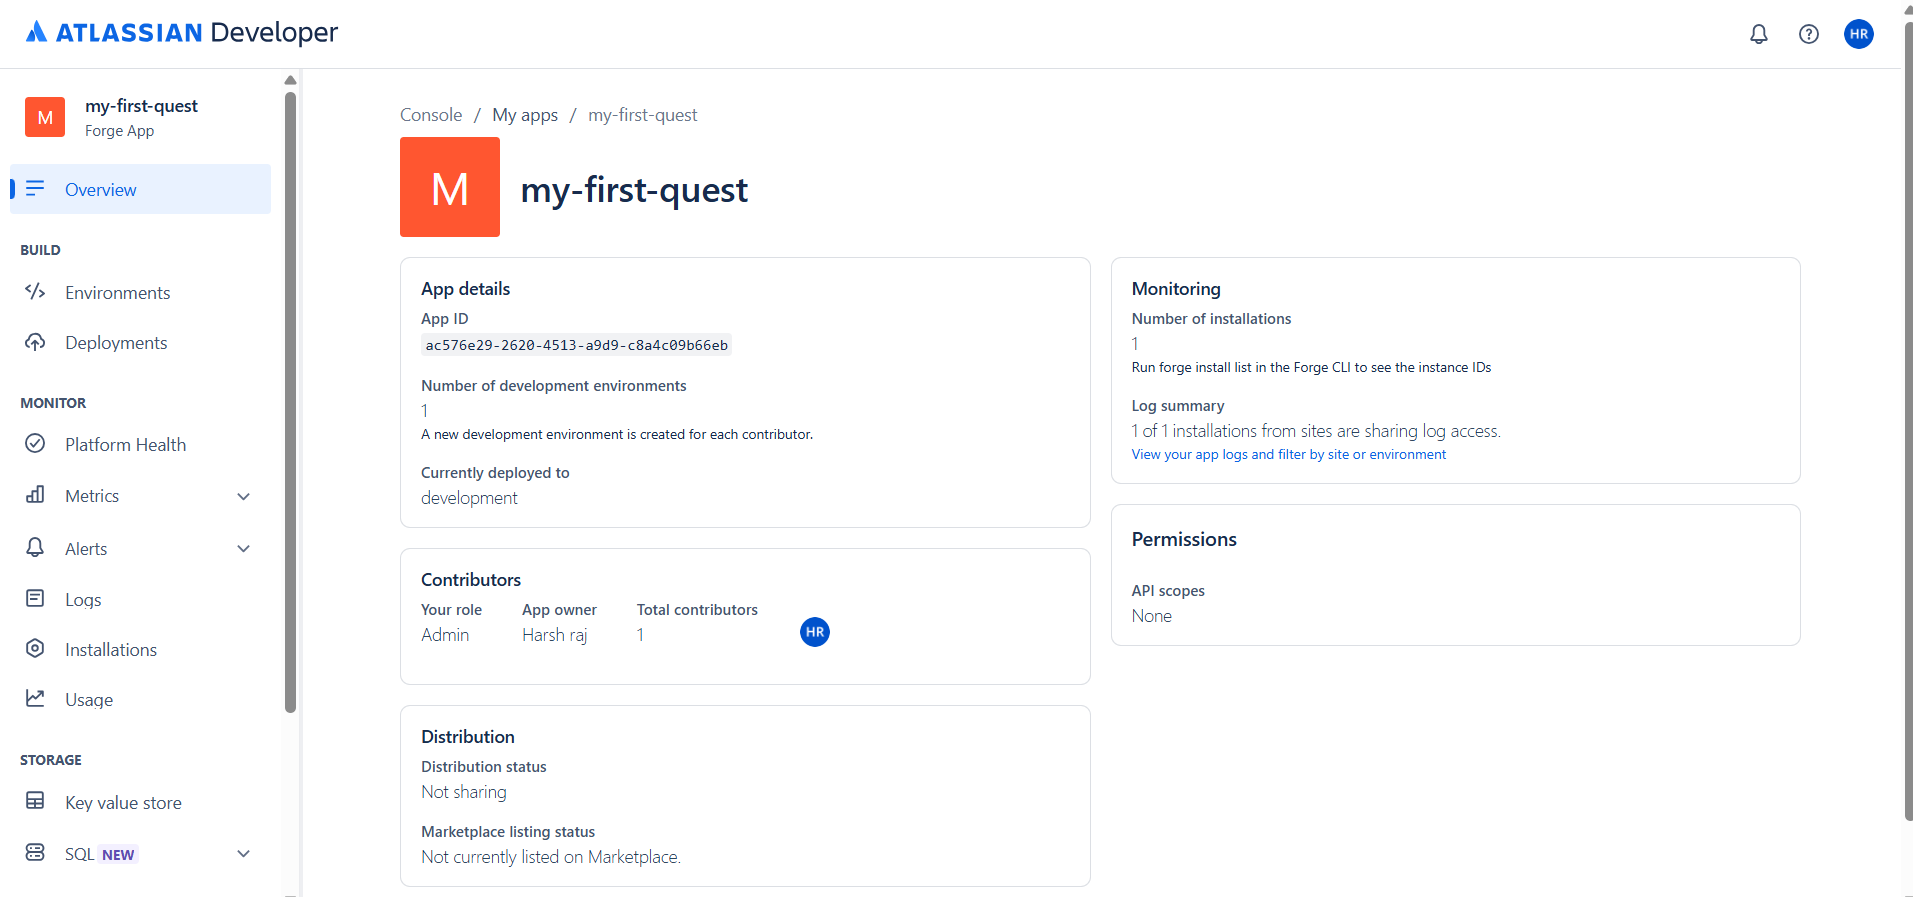This screenshot has width=1913, height=897.
Task: Click the Logs document icon
Action: [35, 598]
